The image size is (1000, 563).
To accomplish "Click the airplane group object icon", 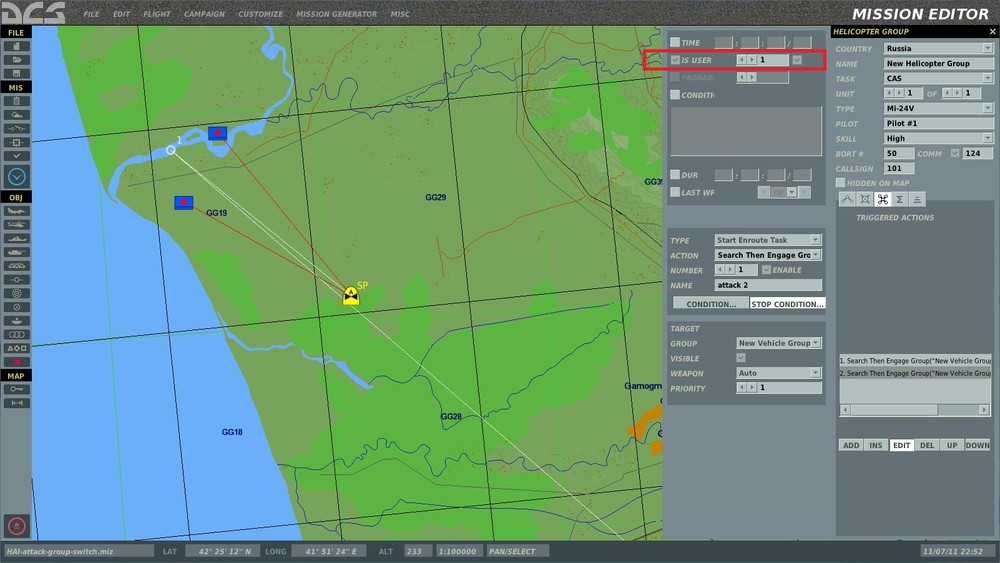I will tap(17, 211).
